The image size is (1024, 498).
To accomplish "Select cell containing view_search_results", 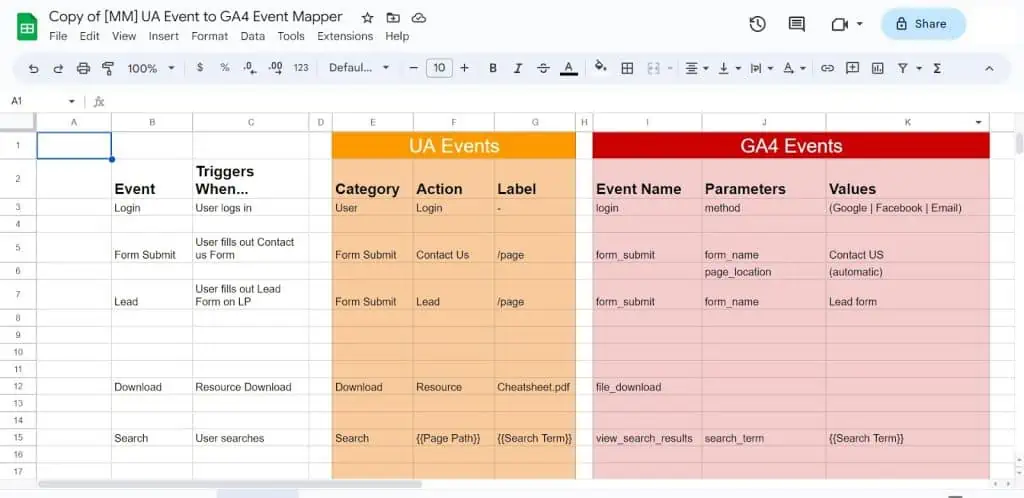I will pyautogui.click(x=647, y=438).
